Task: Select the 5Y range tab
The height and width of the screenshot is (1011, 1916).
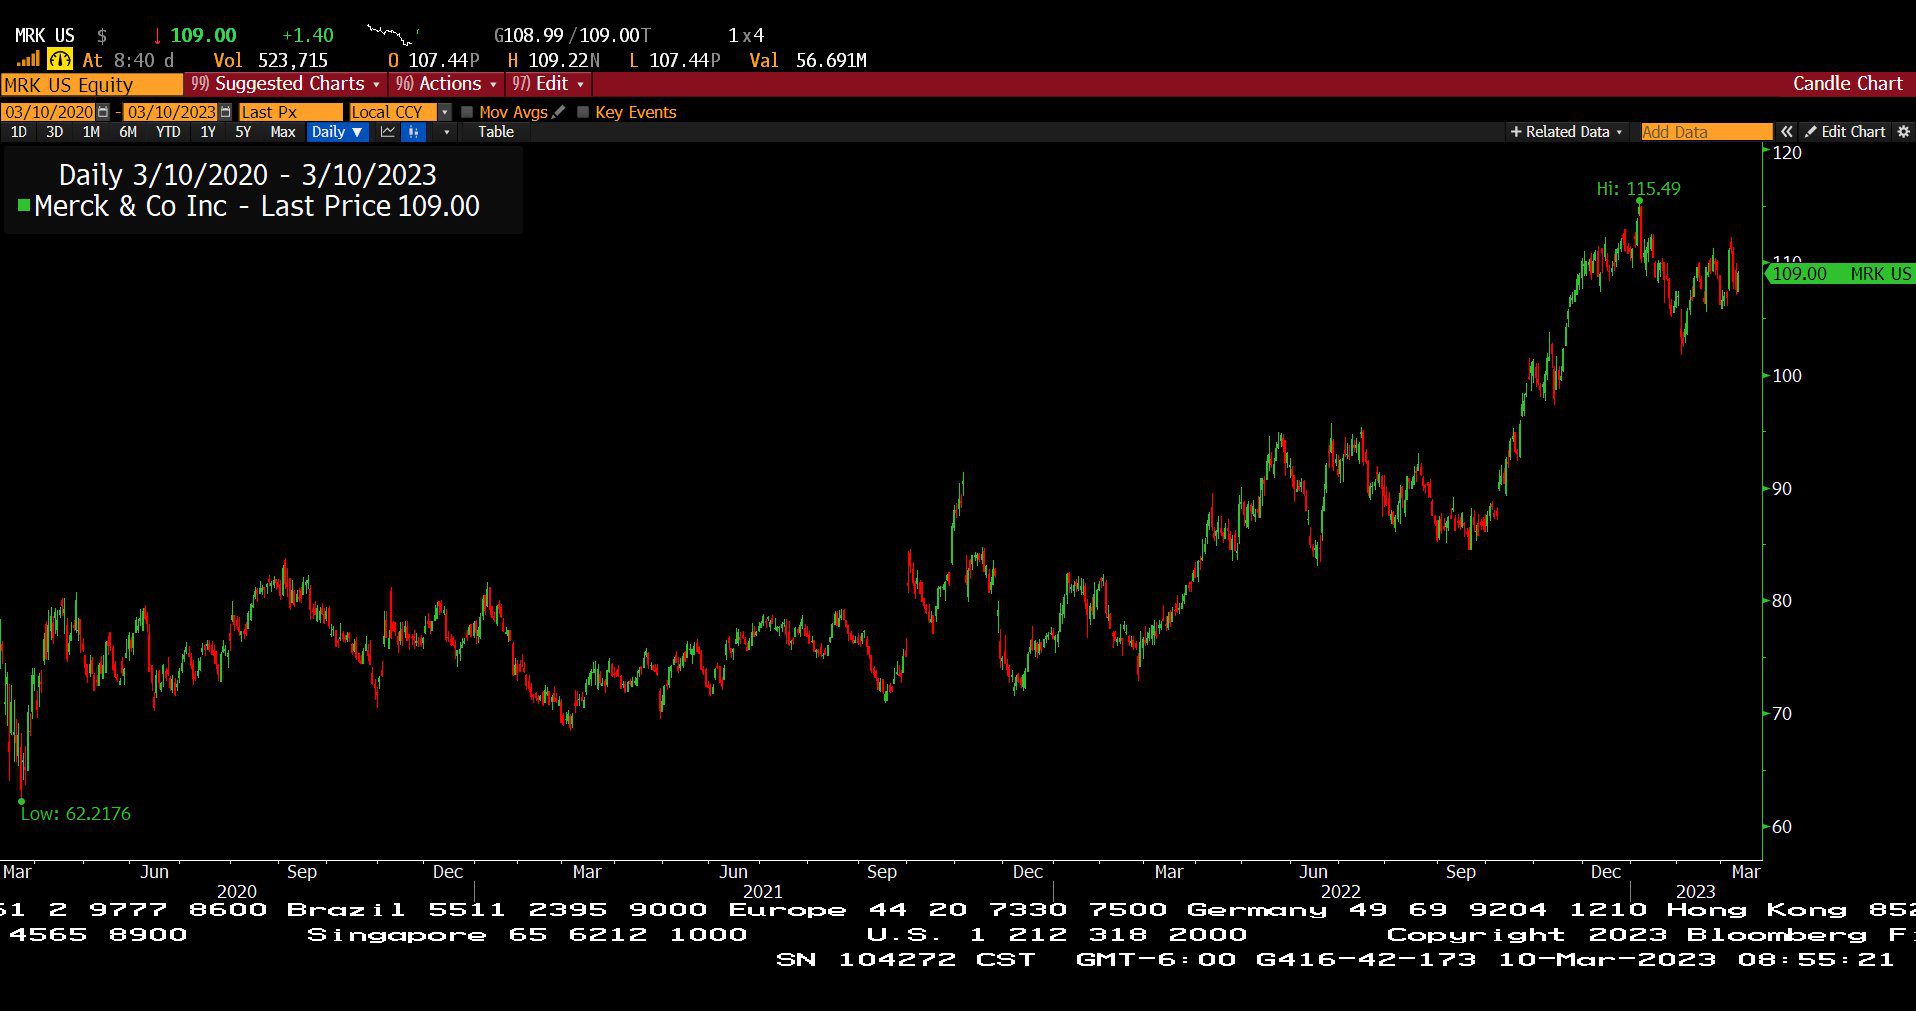Action: coord(243,132)
